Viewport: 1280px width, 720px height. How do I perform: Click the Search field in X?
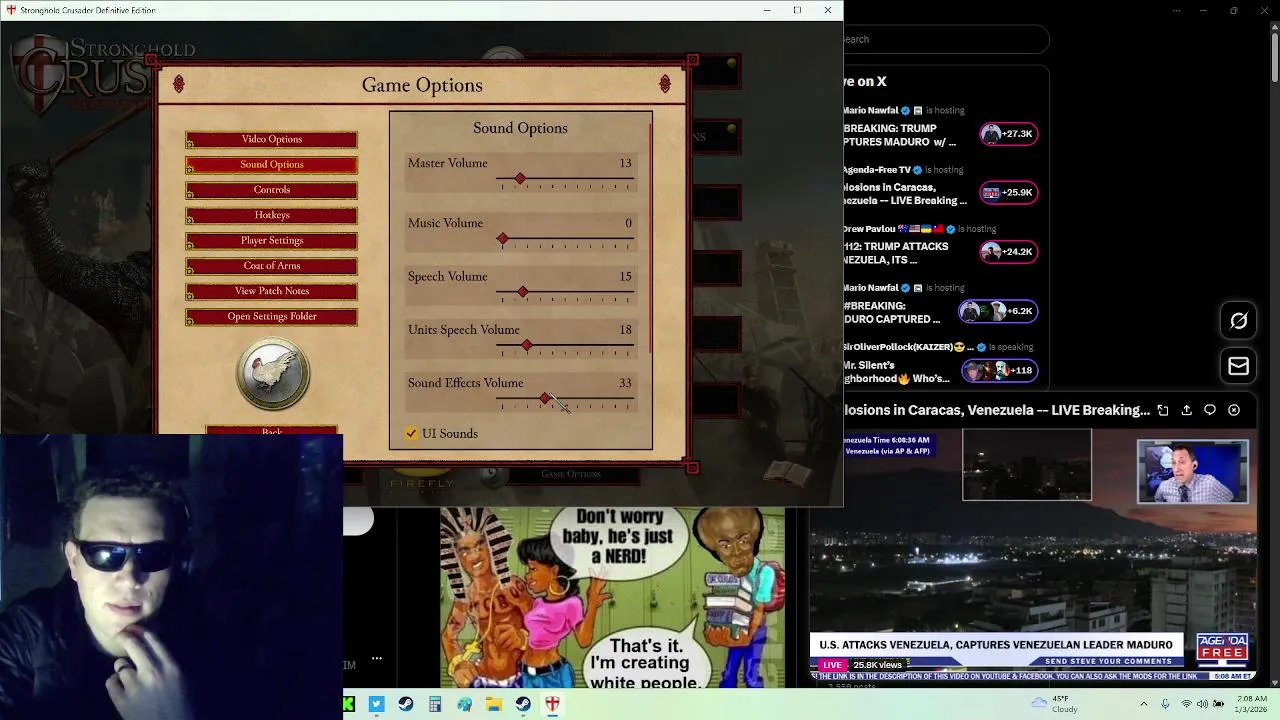coord(945,39)
